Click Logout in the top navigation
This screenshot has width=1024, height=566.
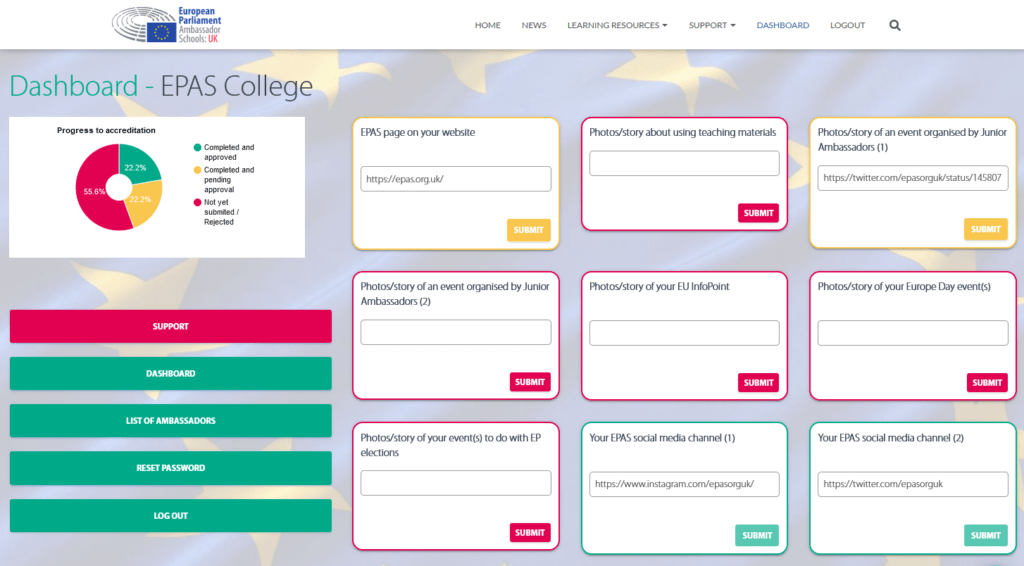847,25
